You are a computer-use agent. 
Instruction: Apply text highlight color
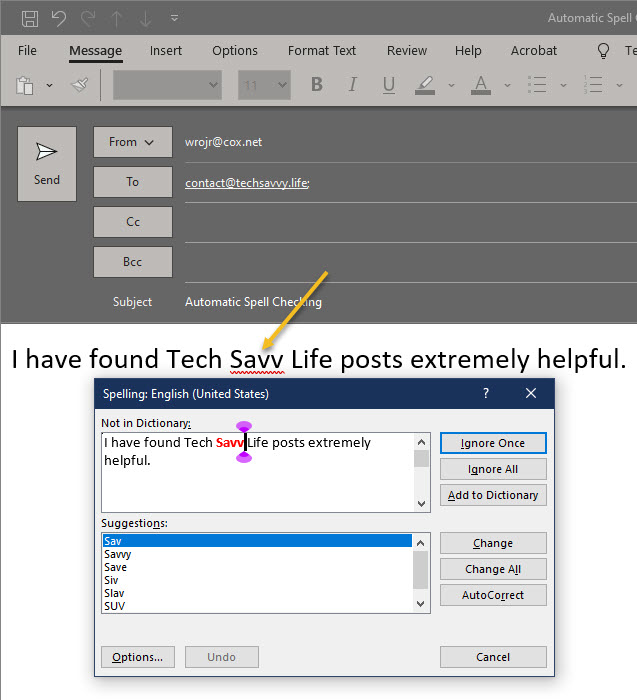[x=425, y=85]
